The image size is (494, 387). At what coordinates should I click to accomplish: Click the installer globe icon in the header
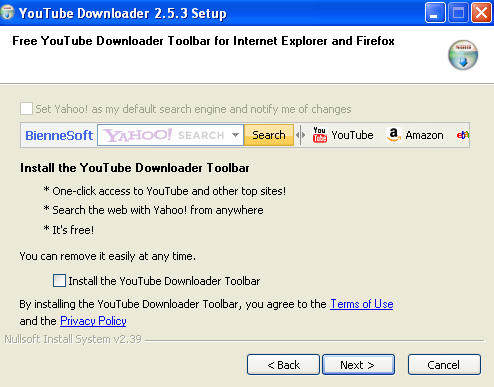(463, 55)
